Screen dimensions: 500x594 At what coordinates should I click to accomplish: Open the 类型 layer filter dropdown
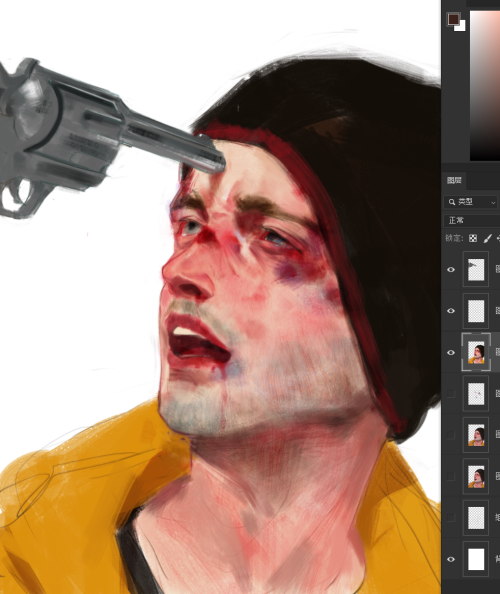tap(471, 202)
